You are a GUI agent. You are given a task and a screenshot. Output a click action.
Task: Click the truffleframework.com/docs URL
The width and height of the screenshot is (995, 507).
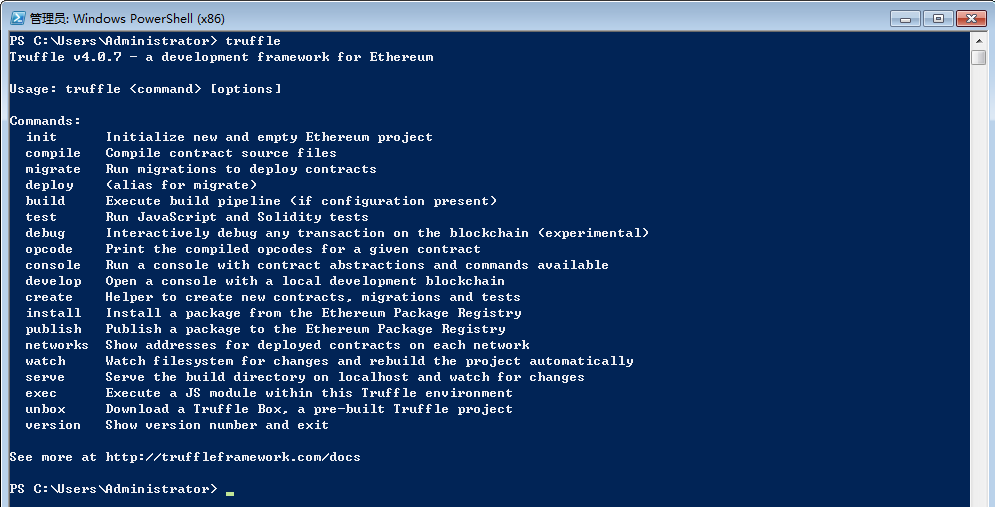point(233,457)
